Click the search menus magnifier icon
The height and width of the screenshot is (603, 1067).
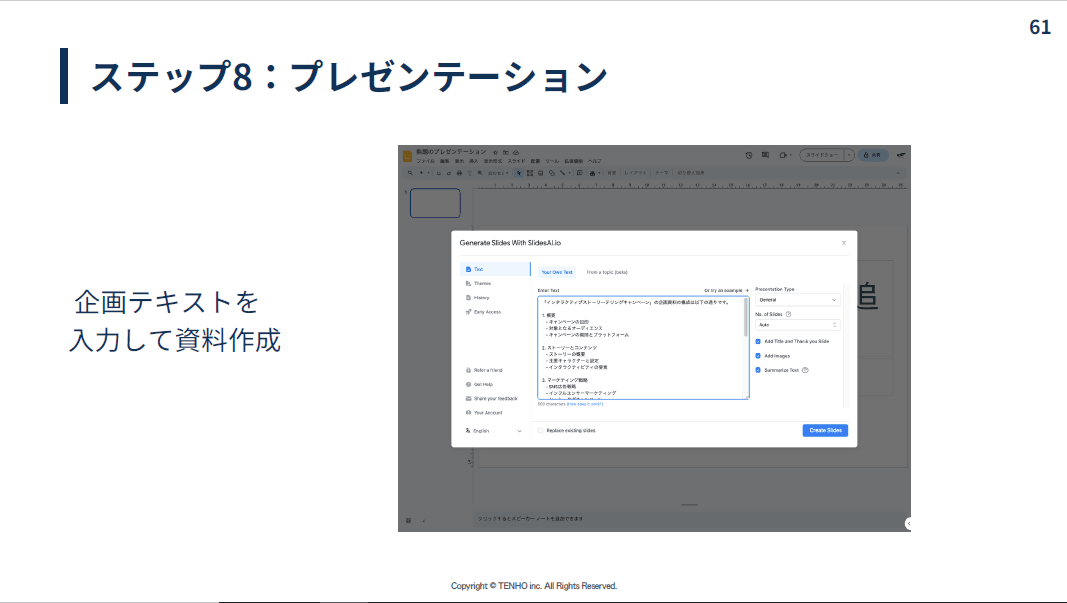[410, 173]
